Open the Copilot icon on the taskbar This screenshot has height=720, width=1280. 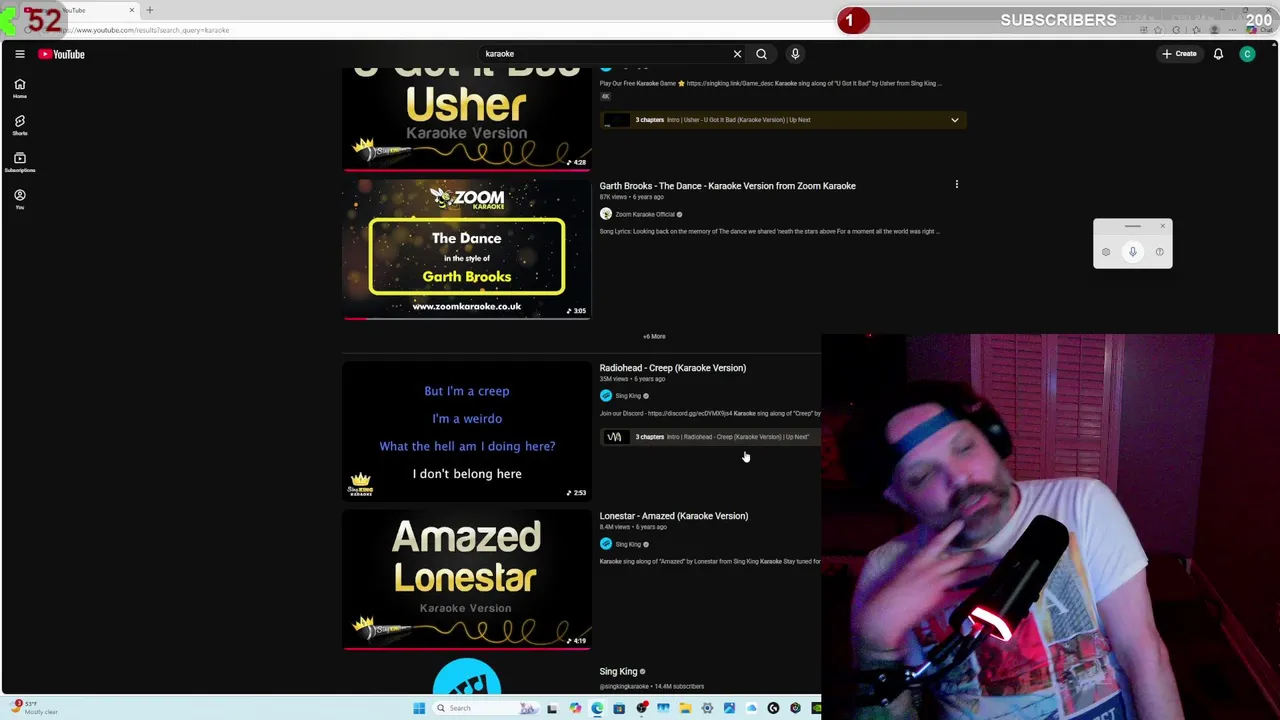tap(575, 708)
